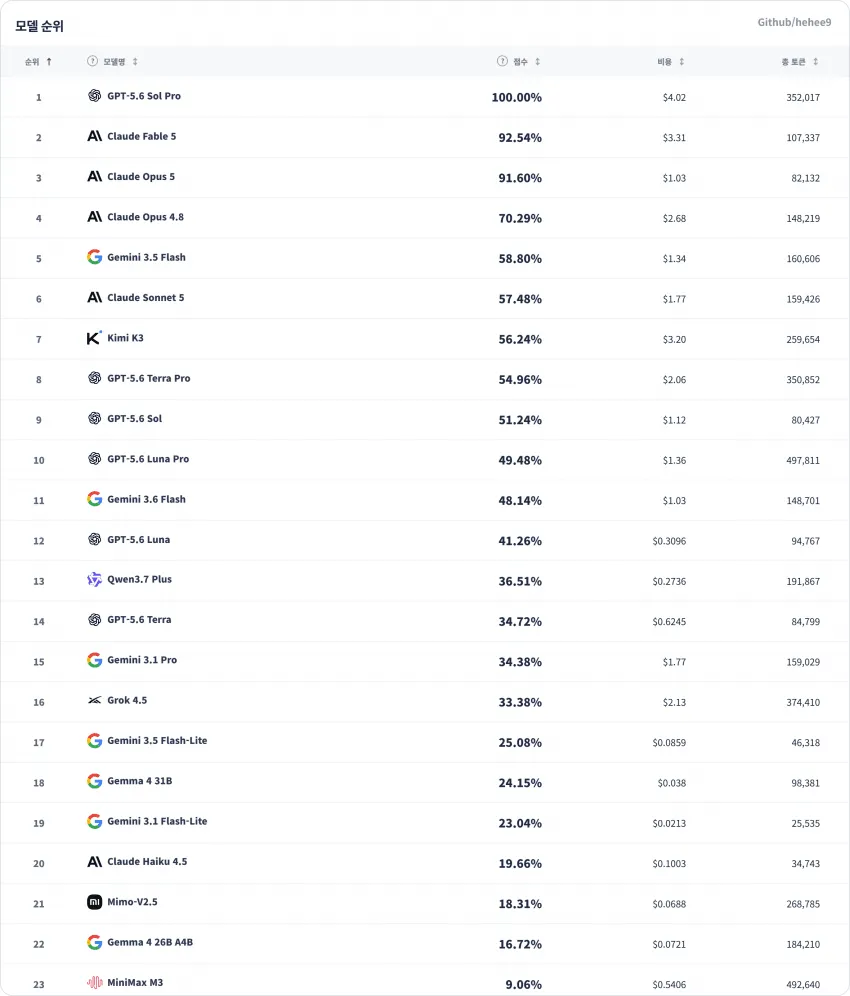
Task: Click the OpenAI icon beside GPT-5.6 Sol Pro
Action: click(x=95, y=96)
